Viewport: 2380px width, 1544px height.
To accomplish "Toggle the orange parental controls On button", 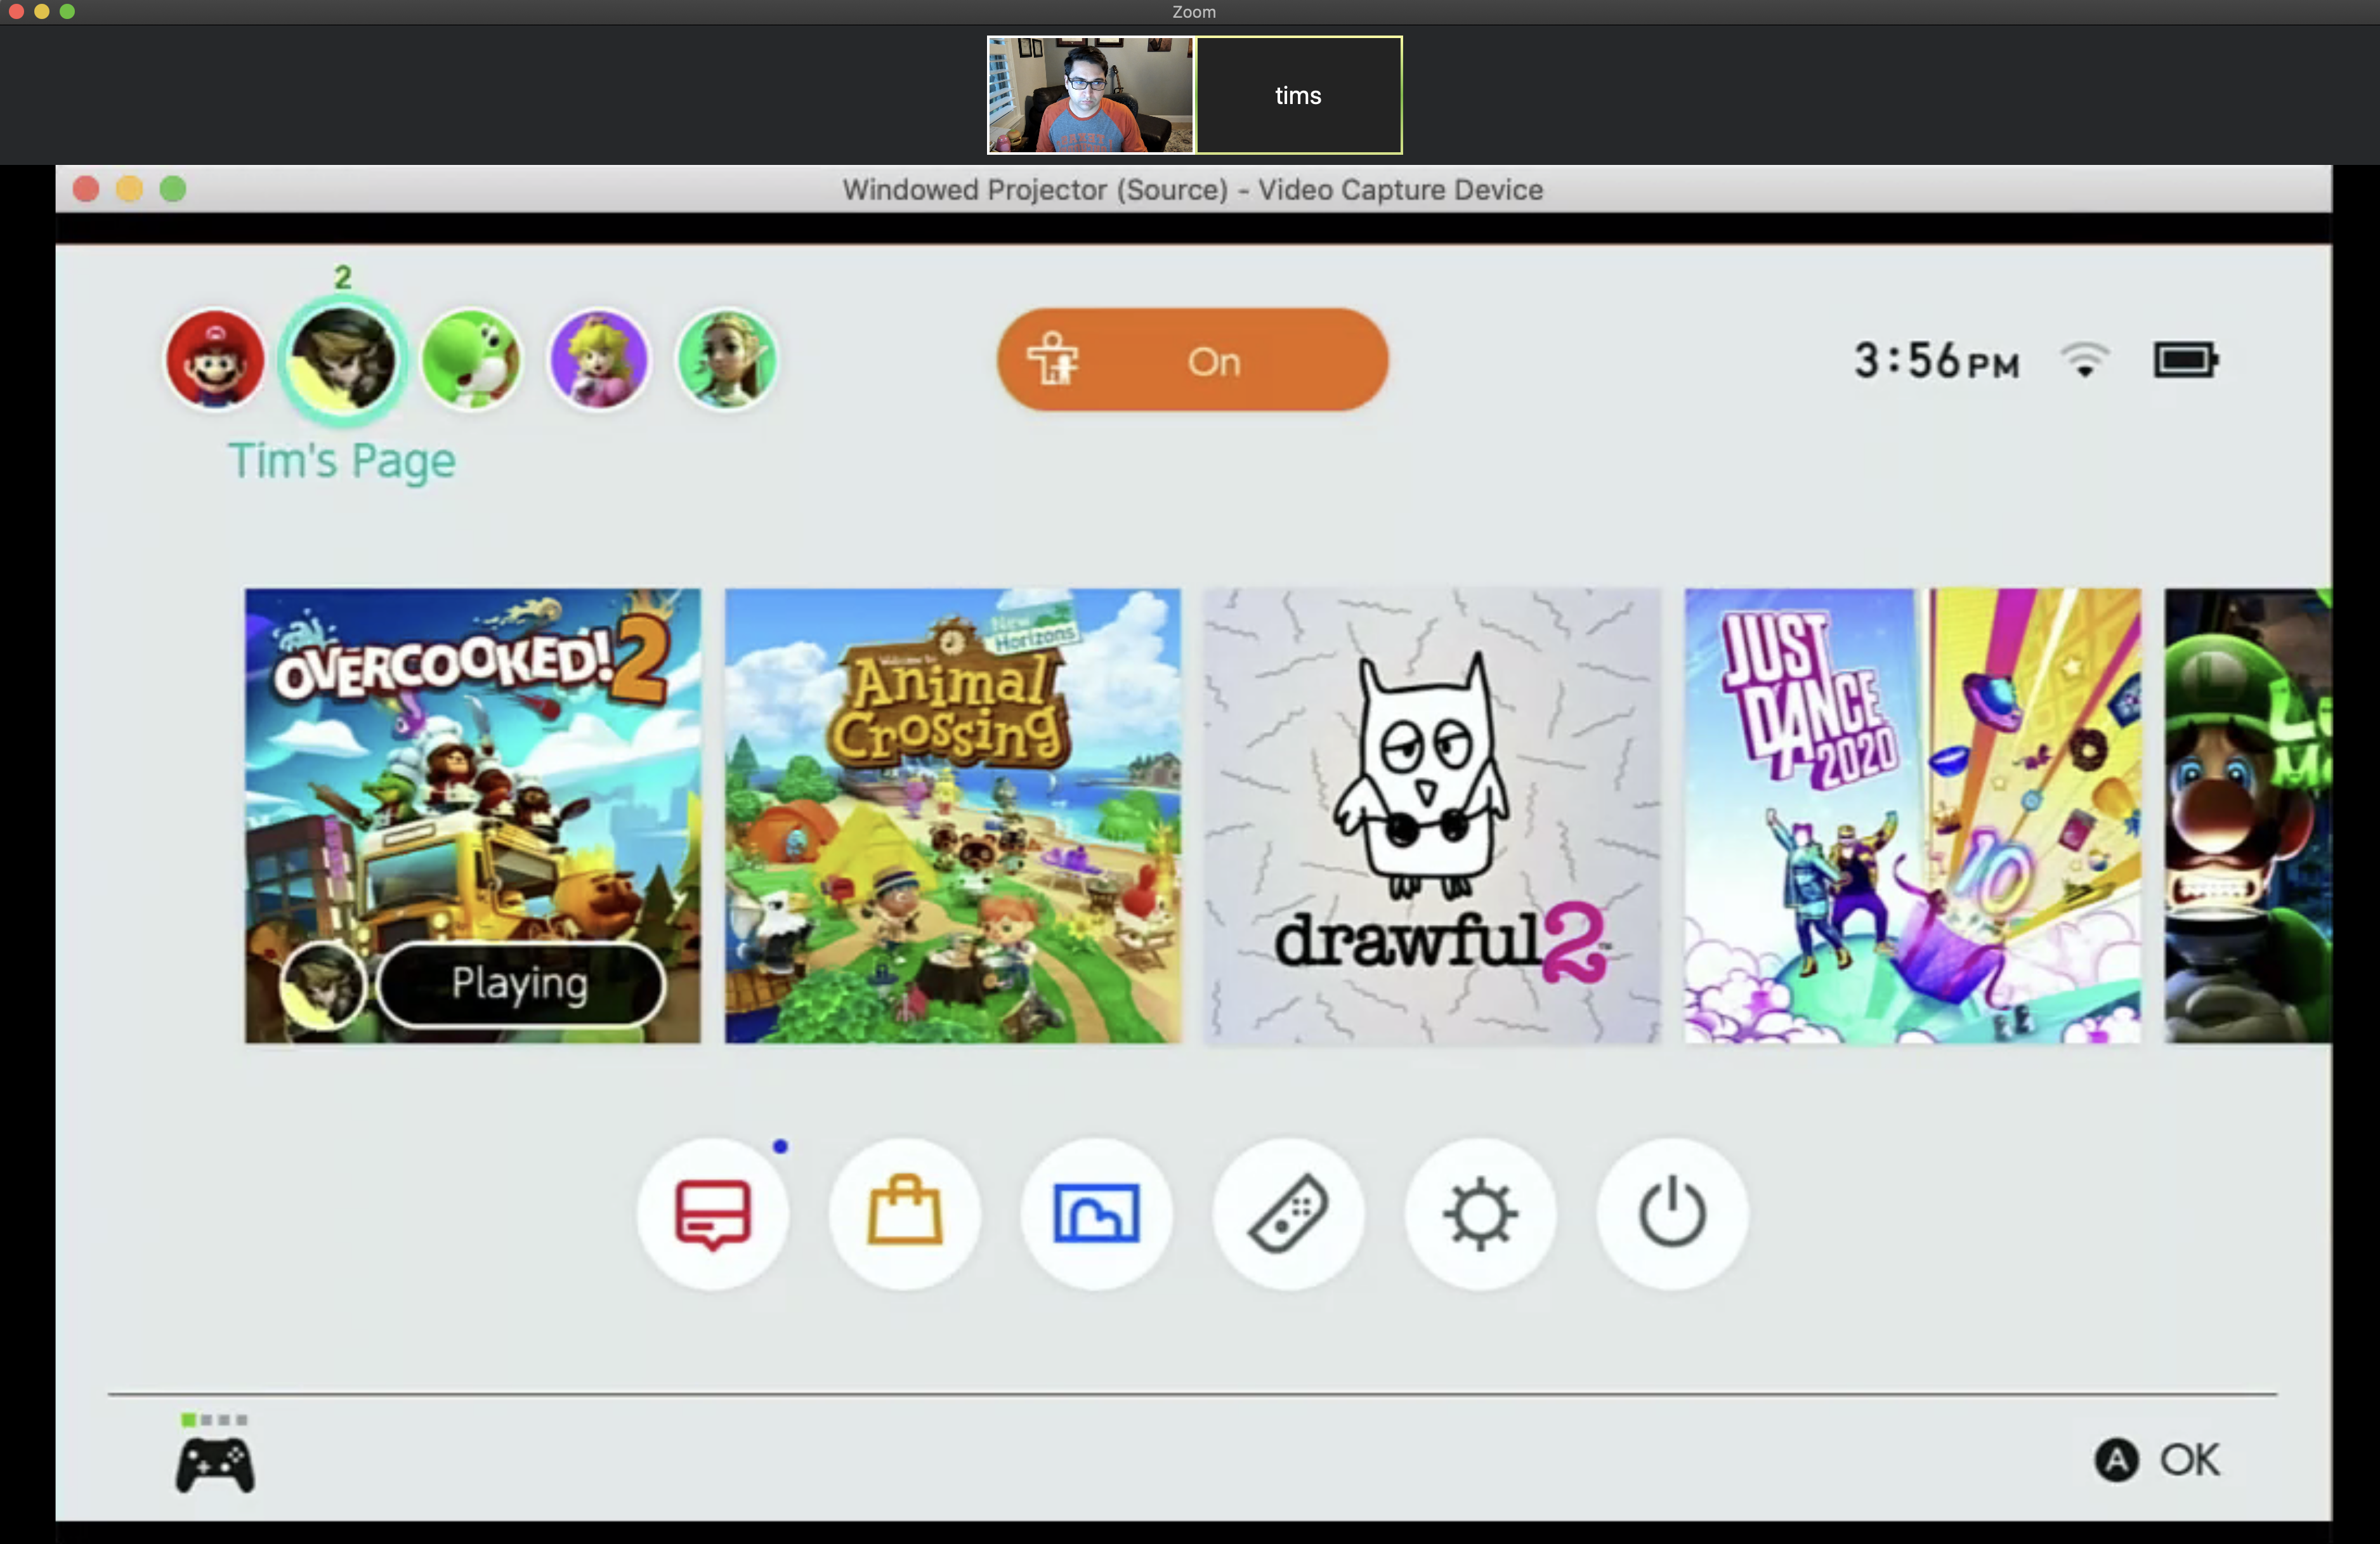I will (x=1192, y=360).
